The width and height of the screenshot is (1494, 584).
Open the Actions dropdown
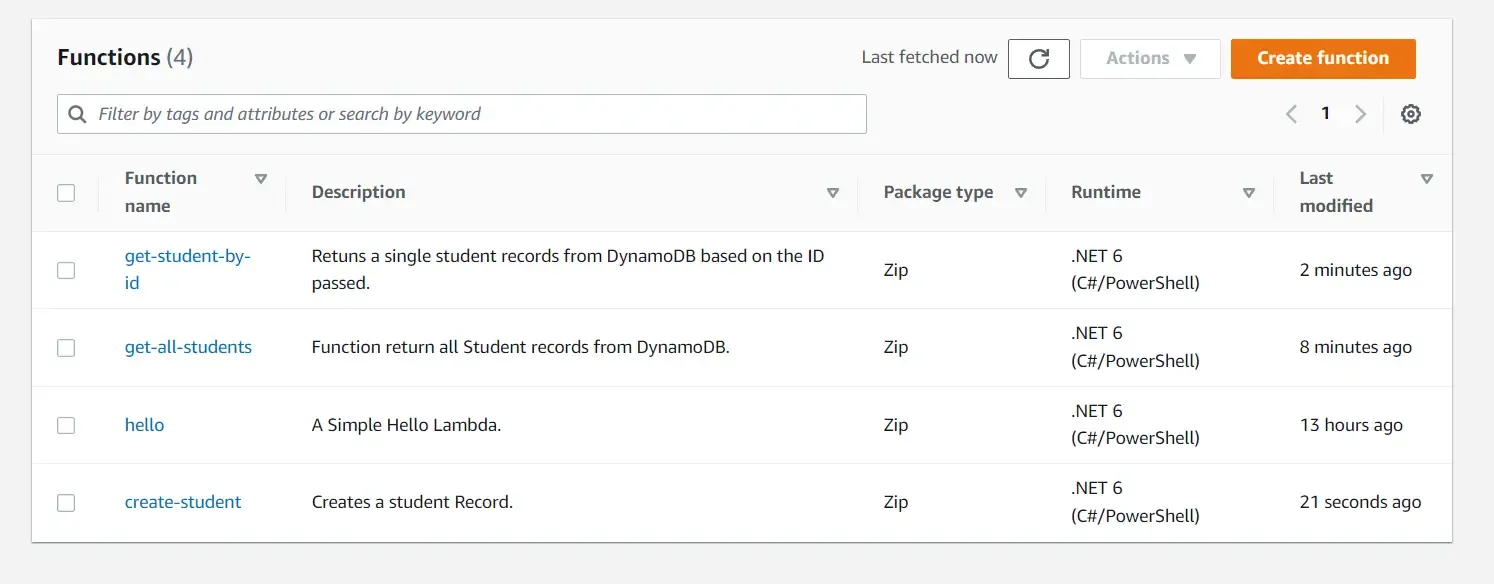[x=1149, y=58]
